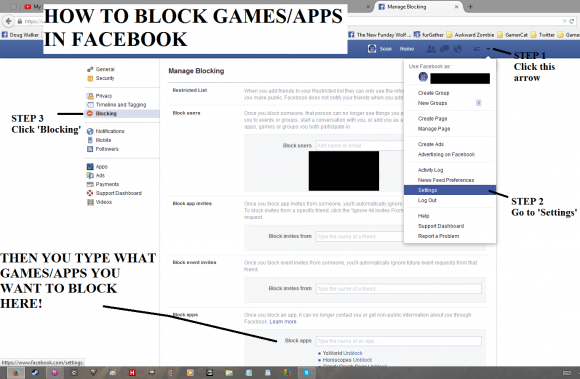Screen dimensions: 580x379
Task: Click the New Groups count badge
Action: (479, 103)
